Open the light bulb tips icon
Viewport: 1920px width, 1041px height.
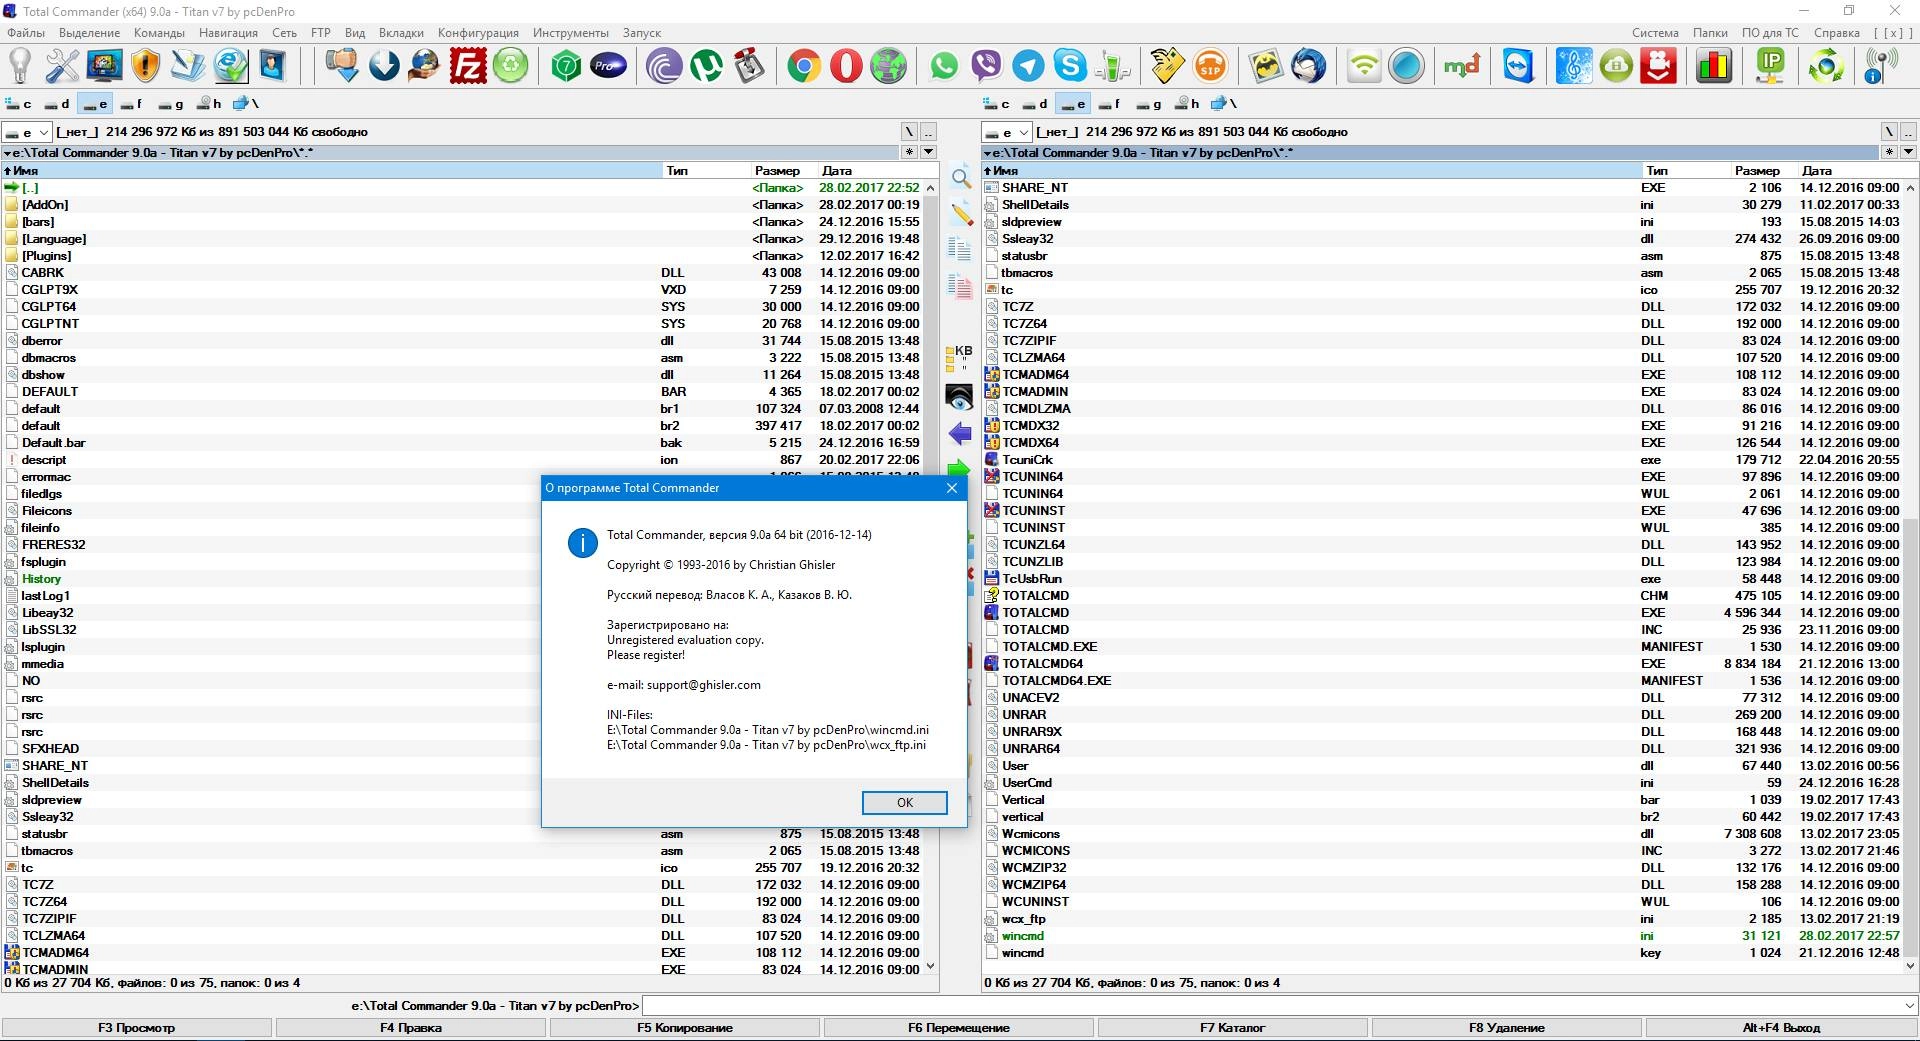pos(20,67)
